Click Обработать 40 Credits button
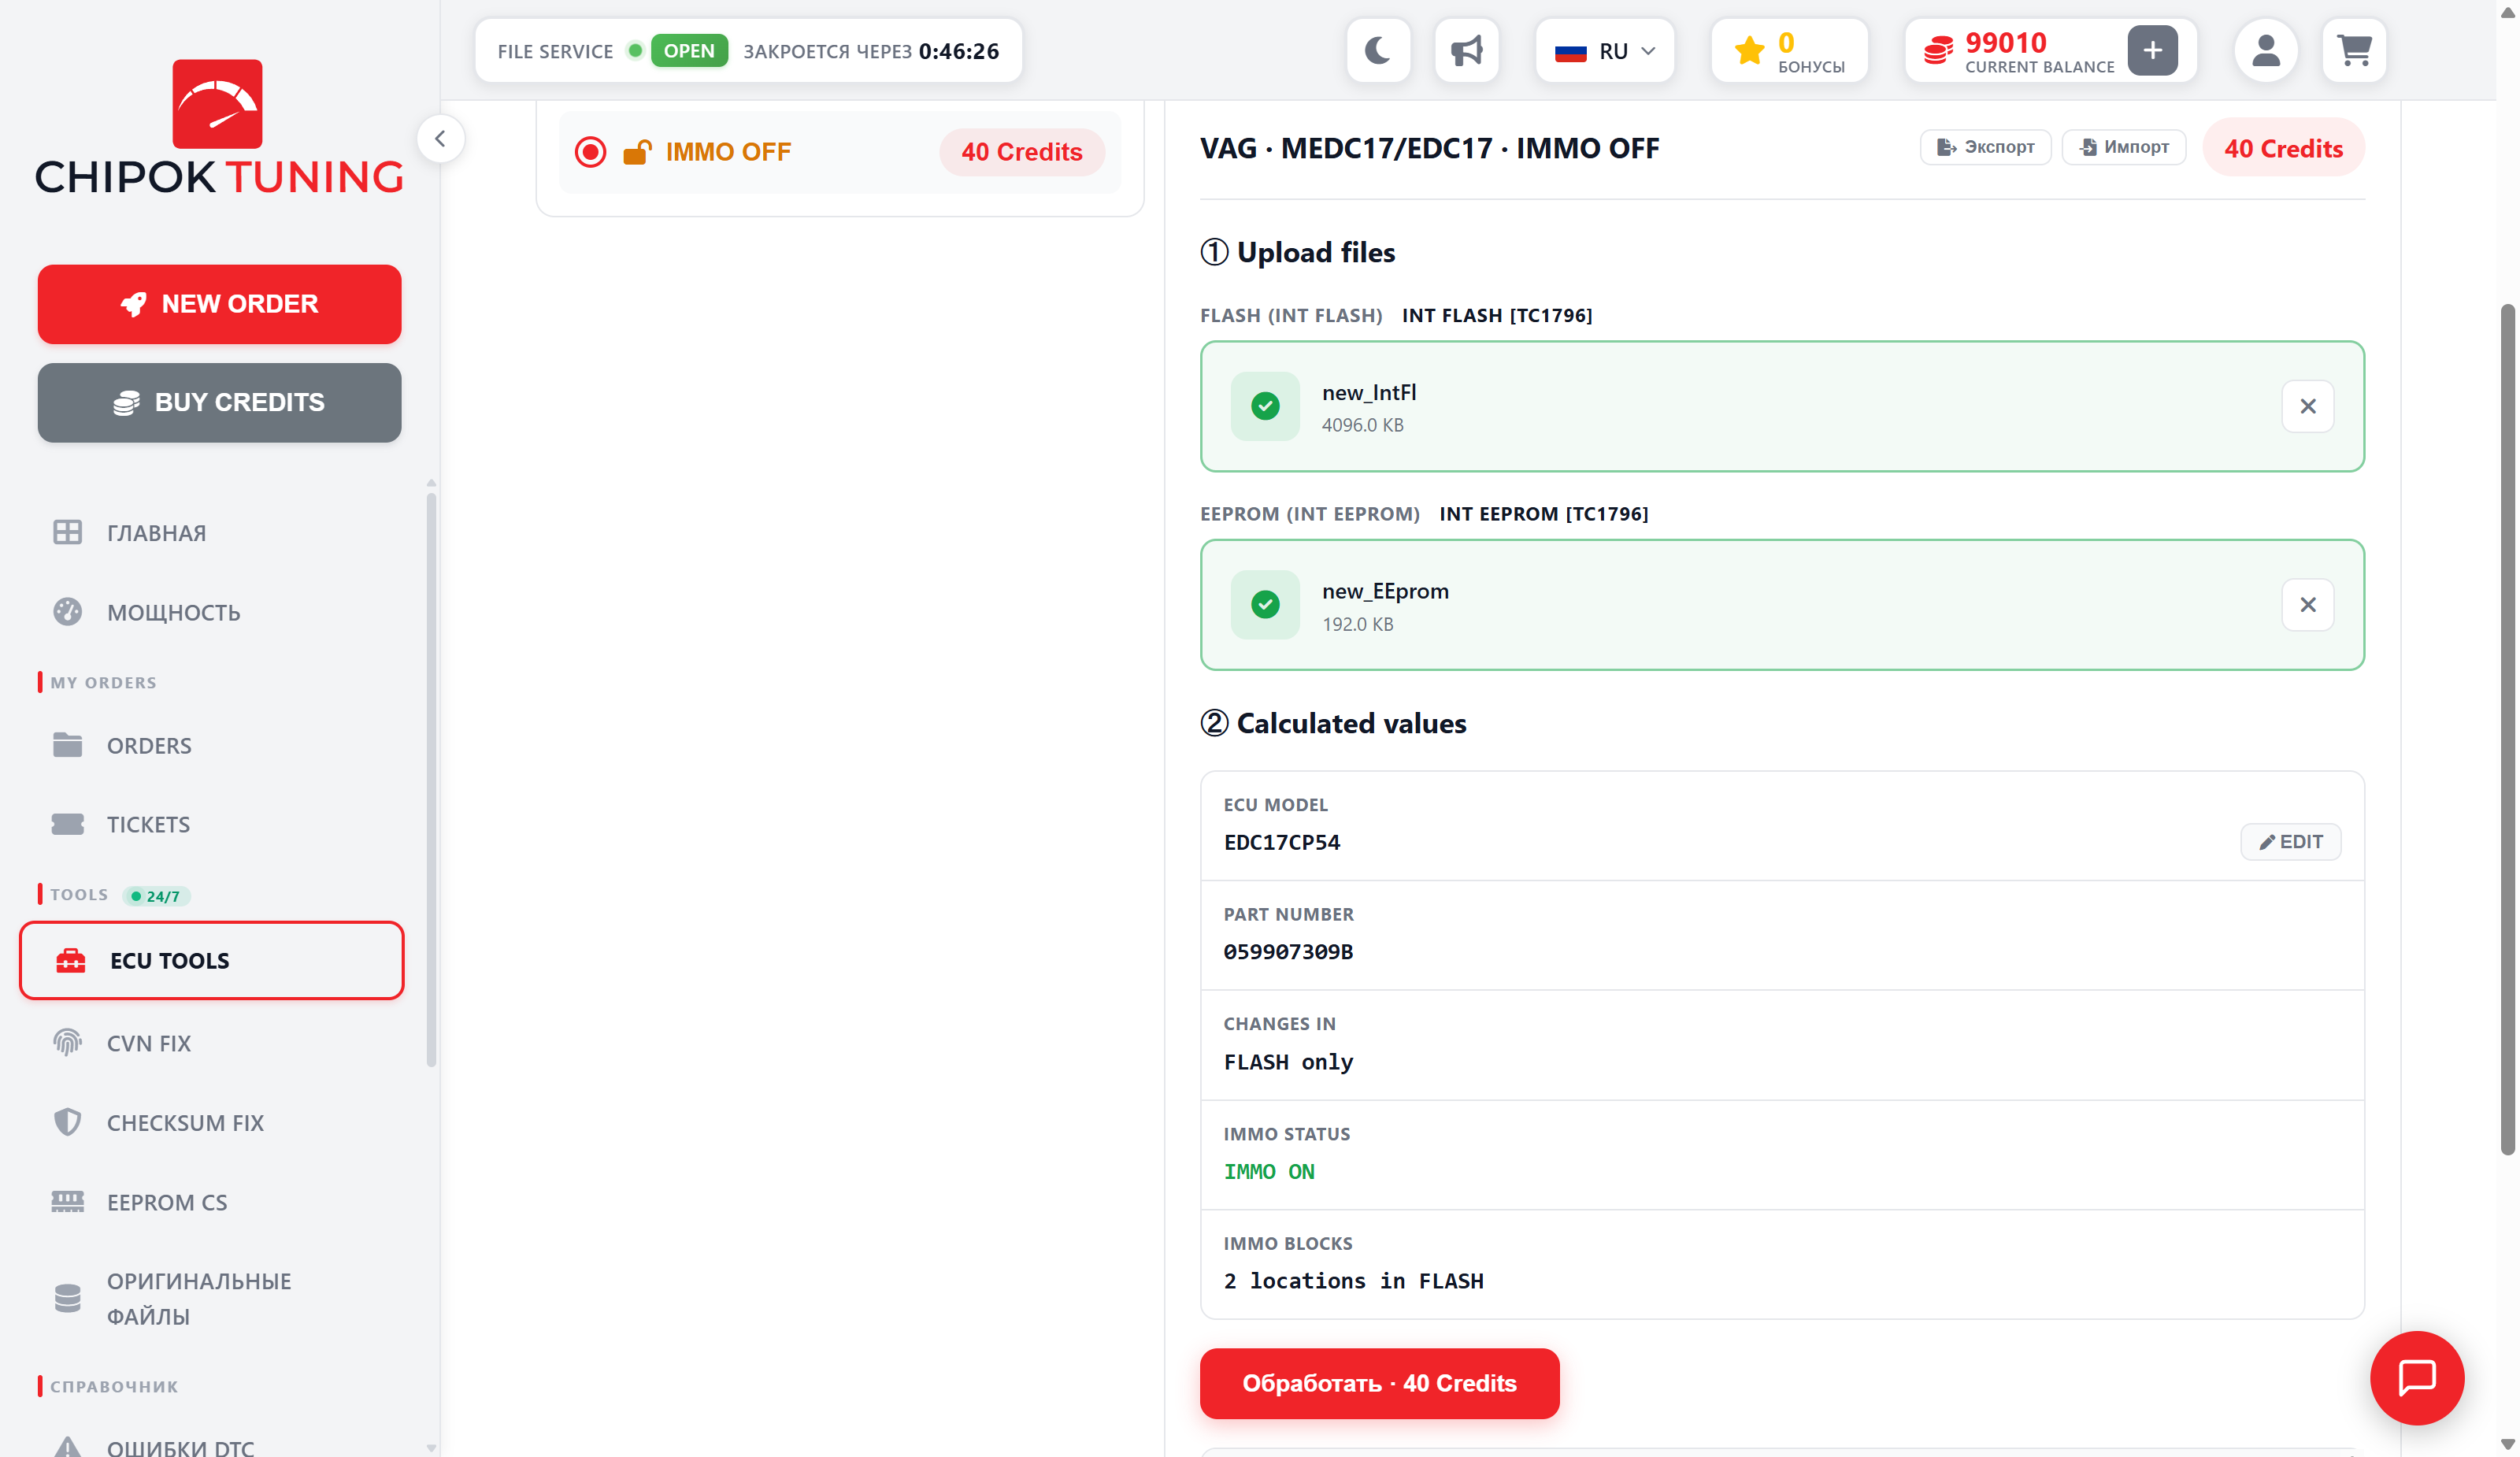 tap(1379, 1383)
